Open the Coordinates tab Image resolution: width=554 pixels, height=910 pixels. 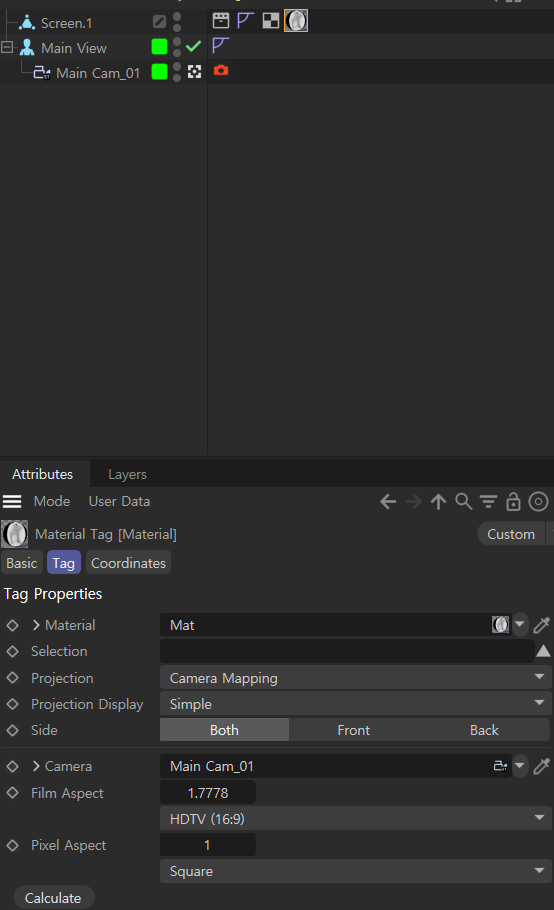click(128, 563)
